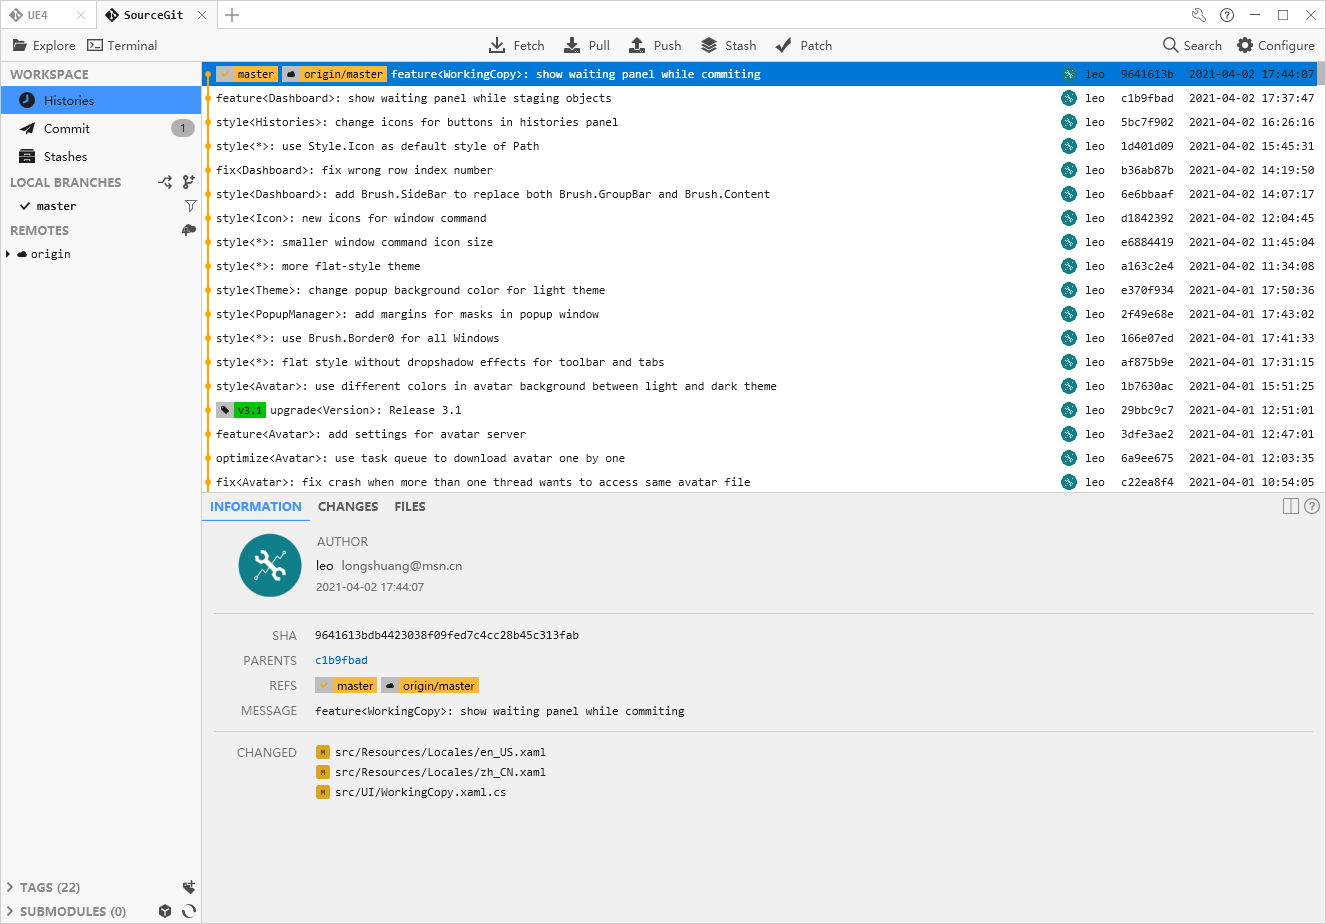Open the help question mark icon

(x=1227, y=15)
